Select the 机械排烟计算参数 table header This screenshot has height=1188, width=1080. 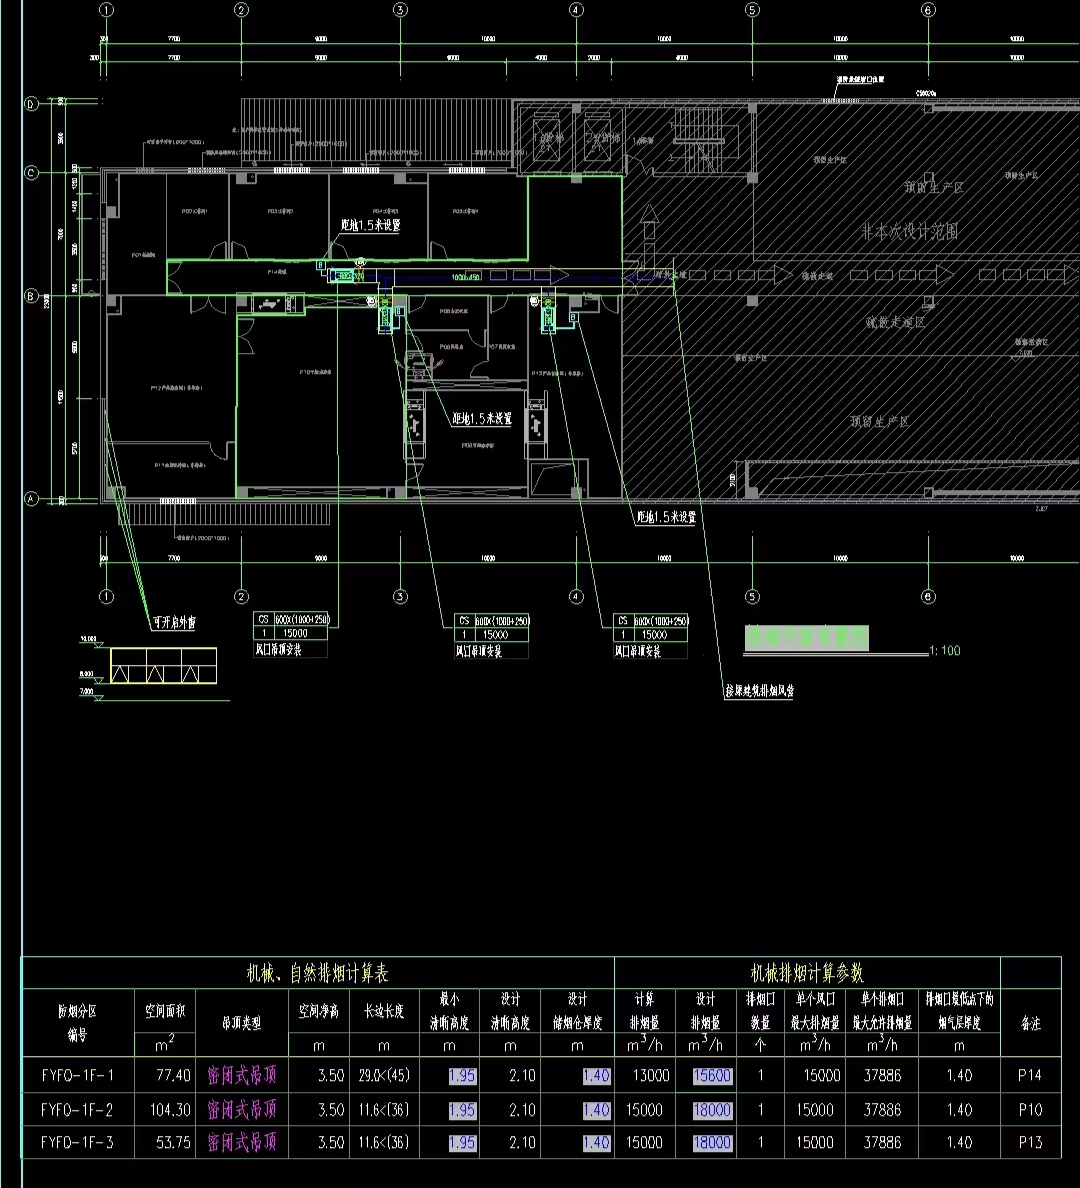click(807, 973)
